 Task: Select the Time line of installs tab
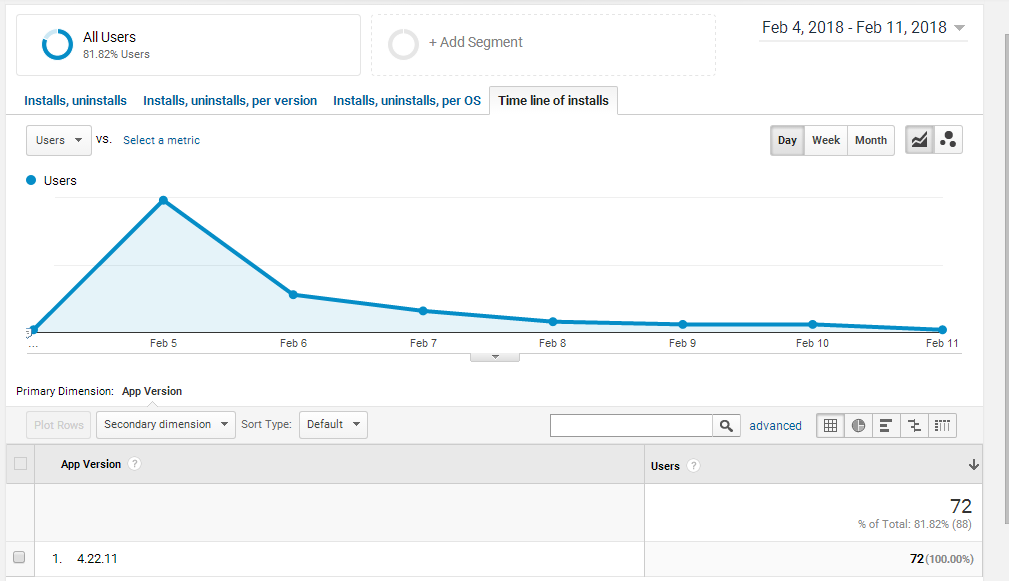click(553, 100)
